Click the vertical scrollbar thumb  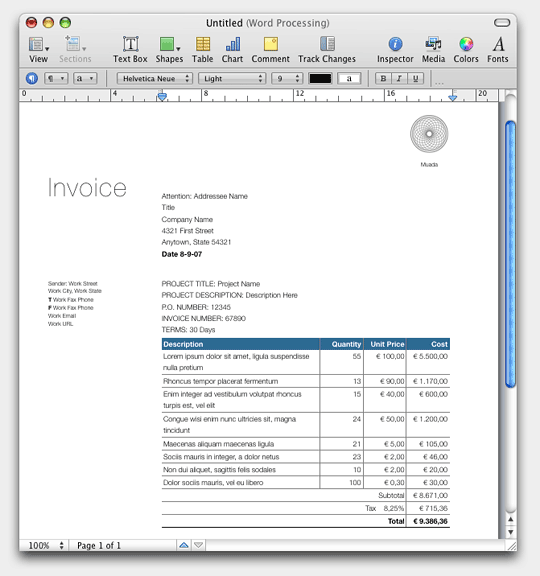(x=510, y=253)
